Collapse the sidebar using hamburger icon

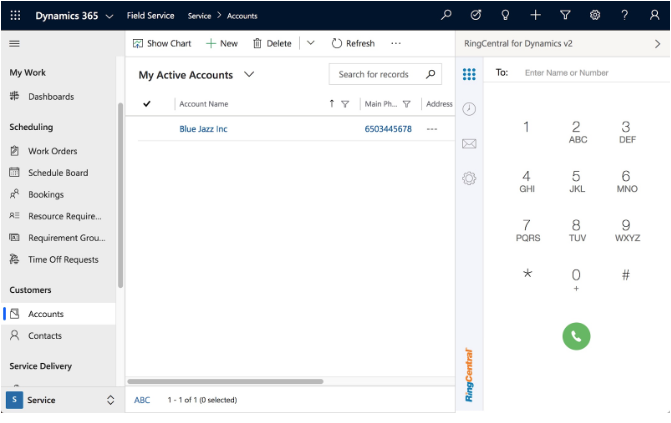pyautogui.click(x=15, y=43)
